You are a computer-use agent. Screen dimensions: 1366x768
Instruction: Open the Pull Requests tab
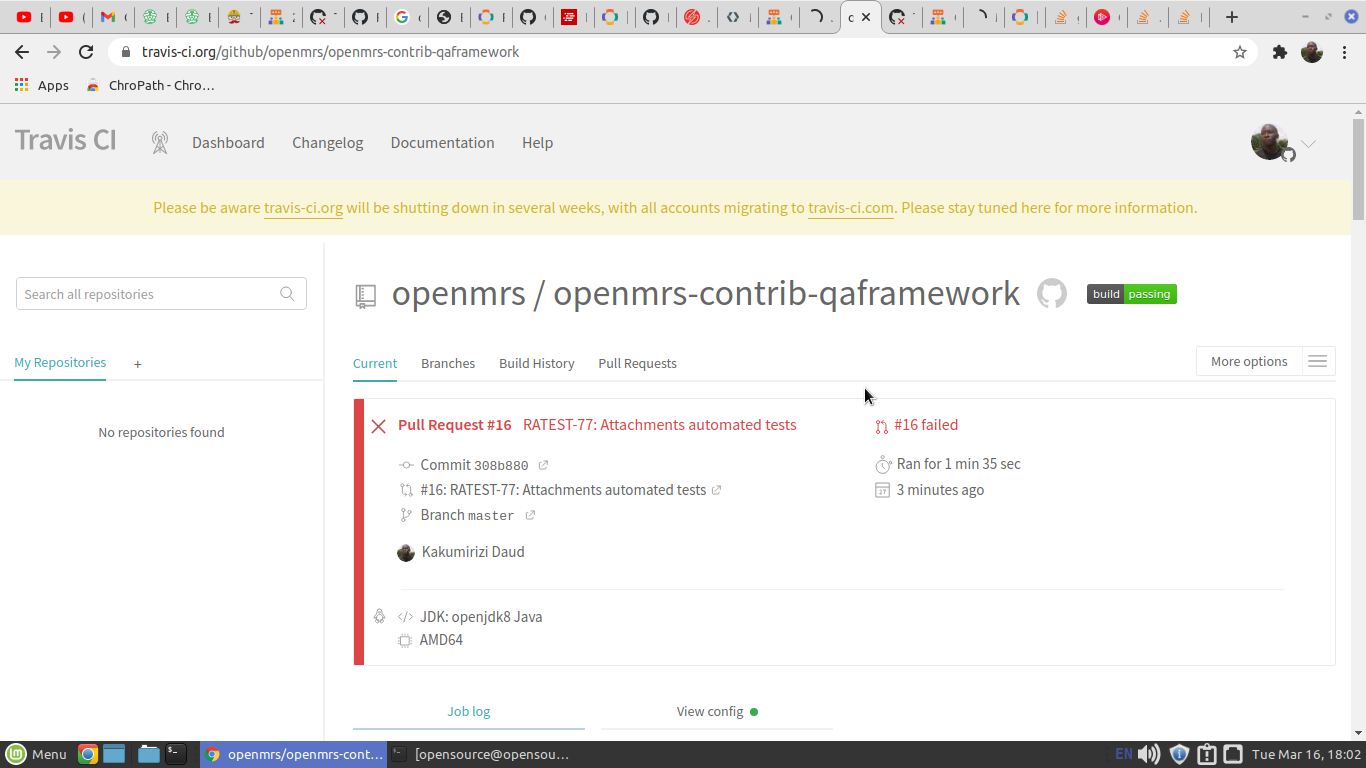(x=637, y=363)
